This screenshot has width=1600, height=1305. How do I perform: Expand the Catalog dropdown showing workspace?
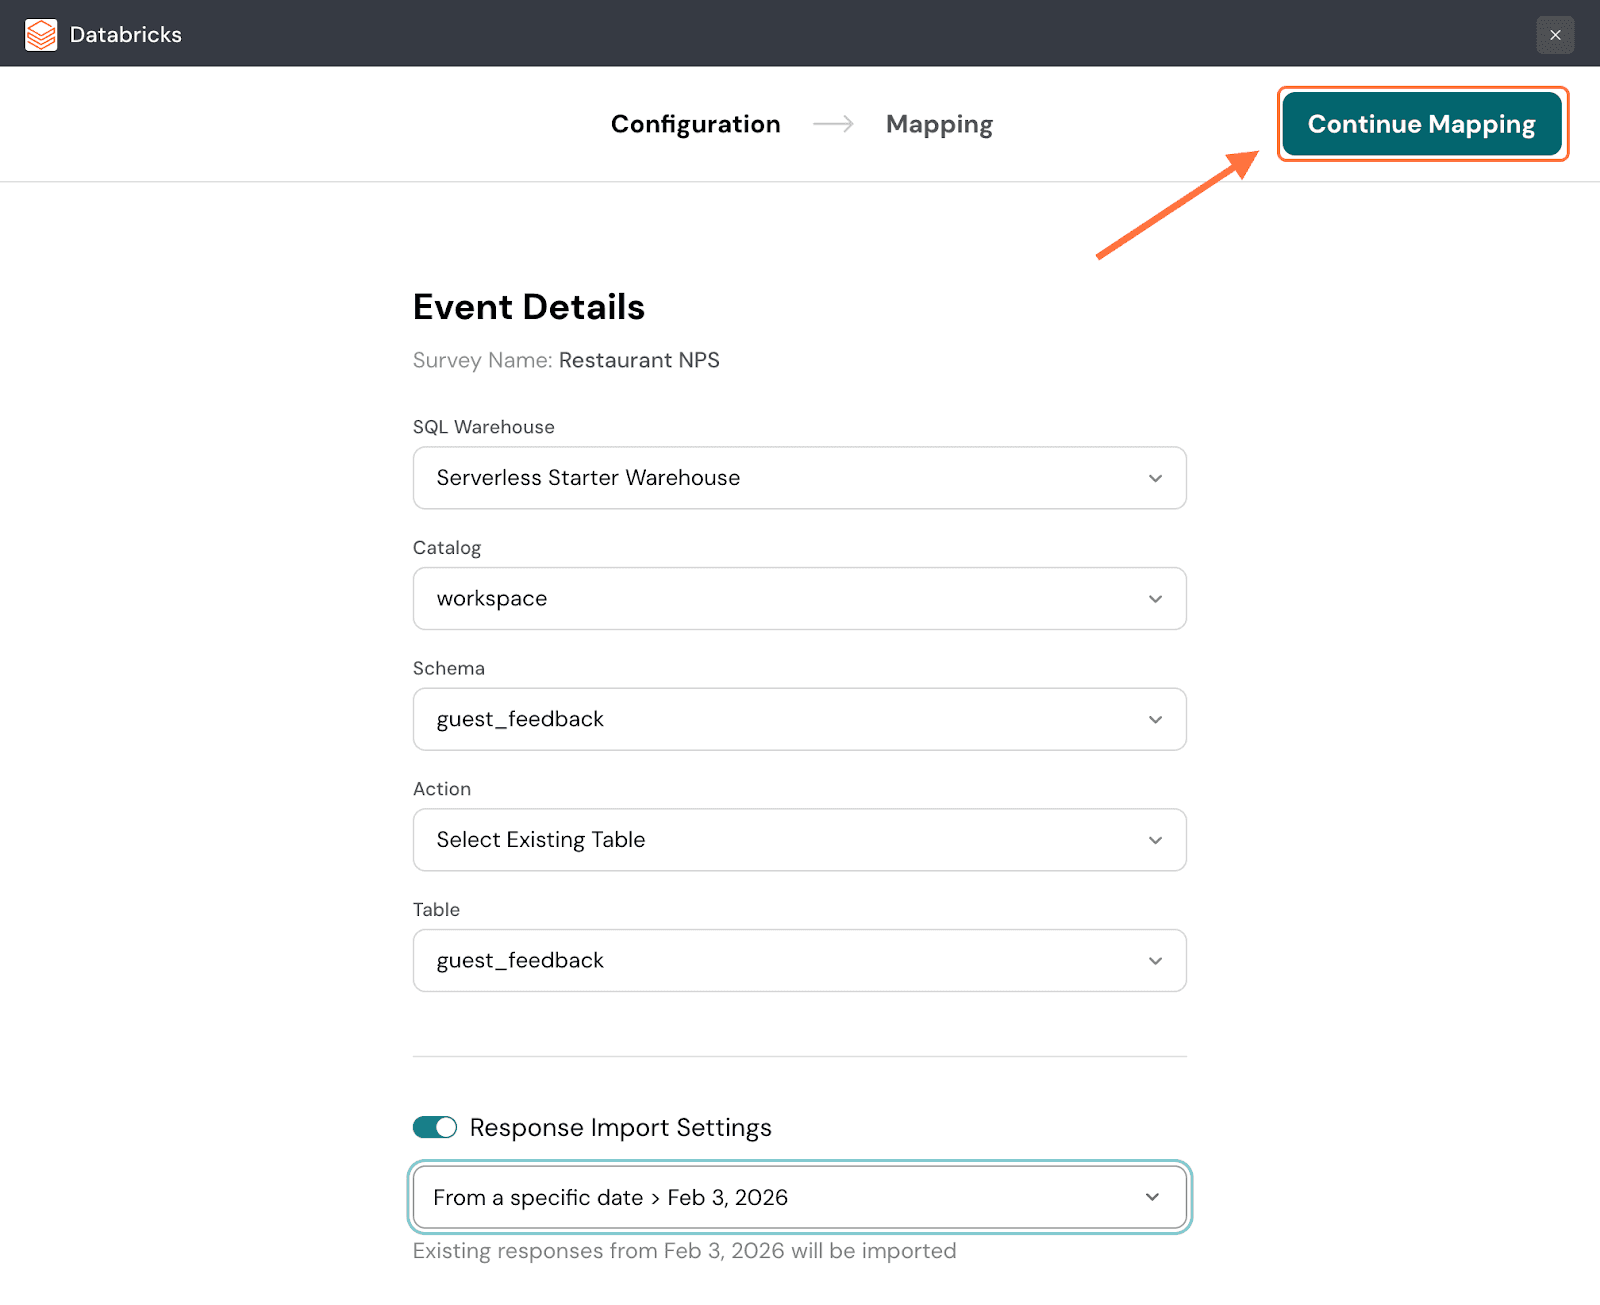coord(780,599)
